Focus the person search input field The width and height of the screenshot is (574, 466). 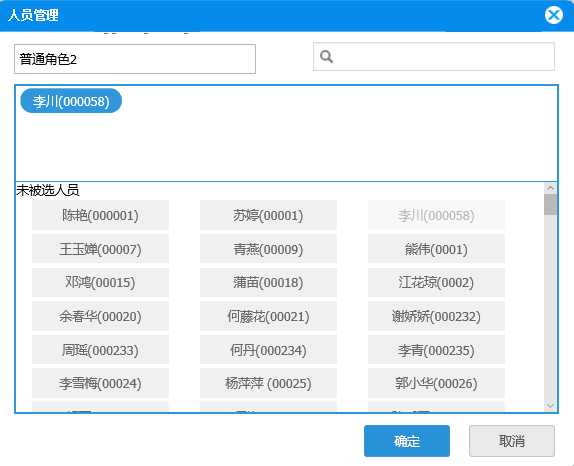[x=434, y=56]
